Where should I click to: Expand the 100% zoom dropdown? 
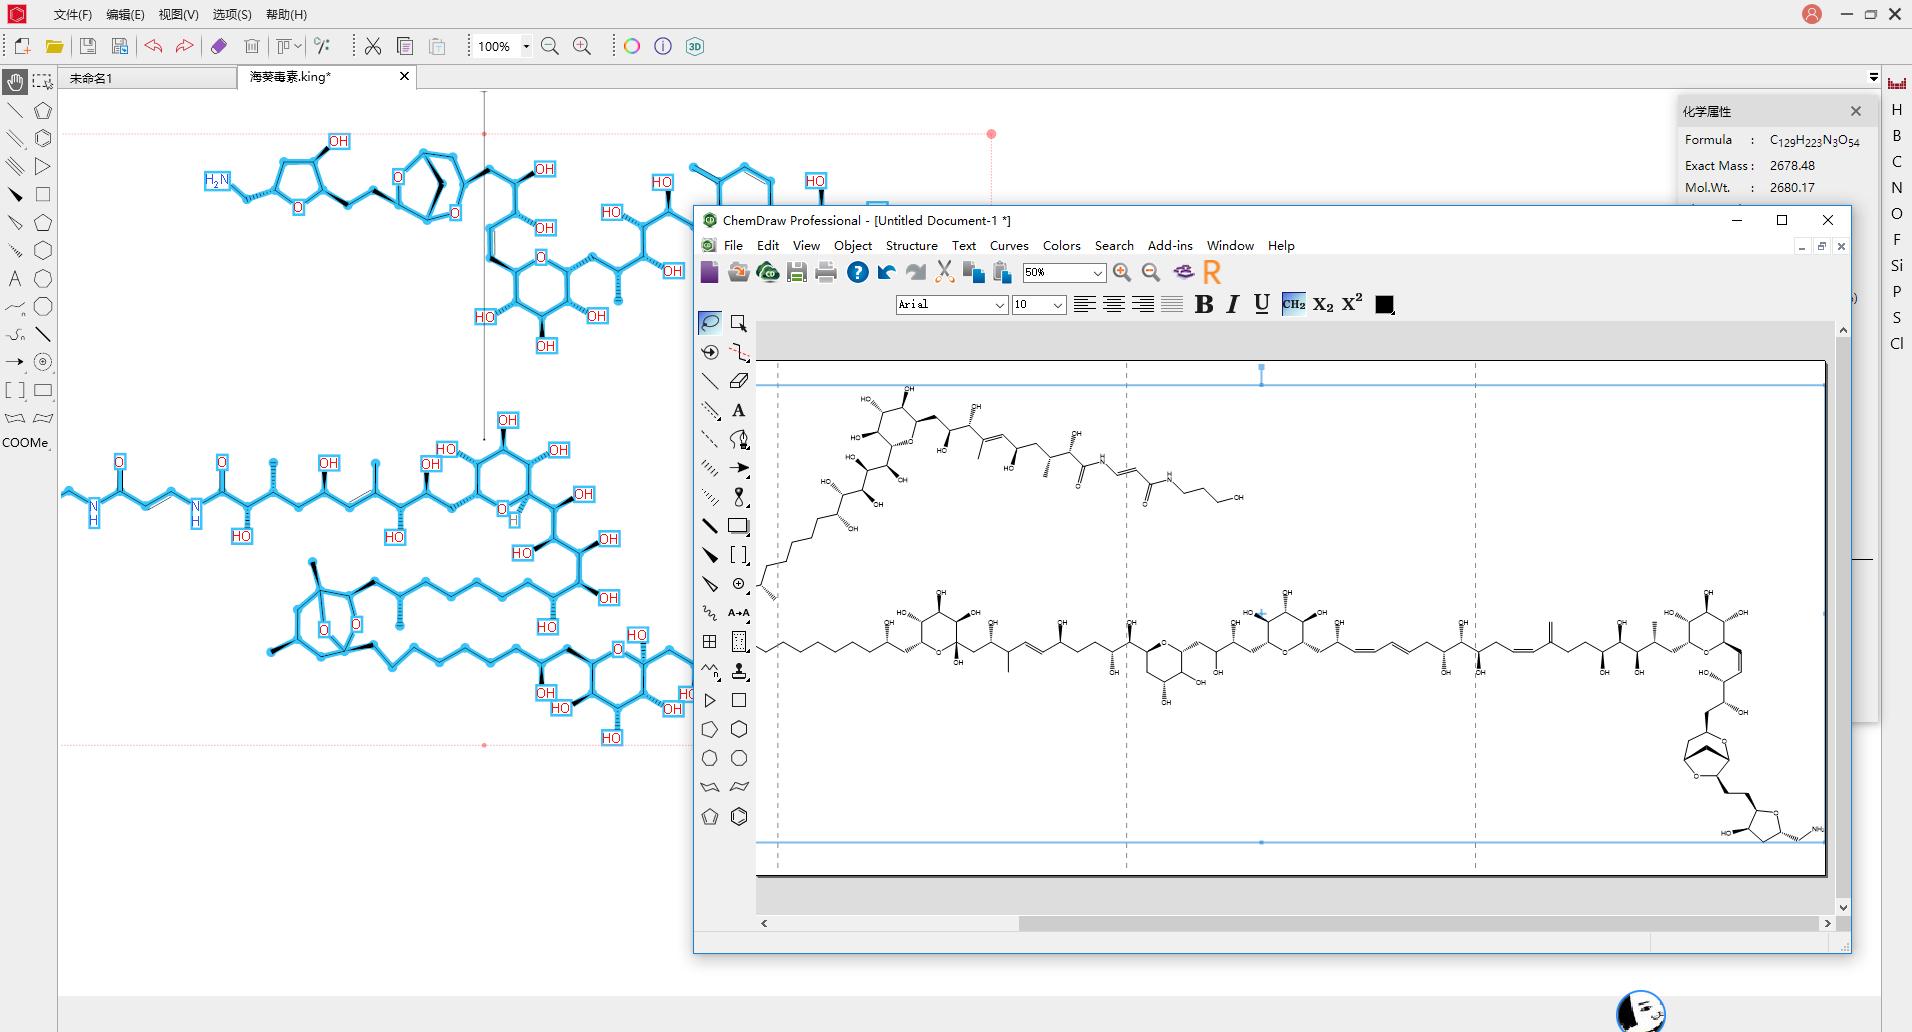pos(526,46)
